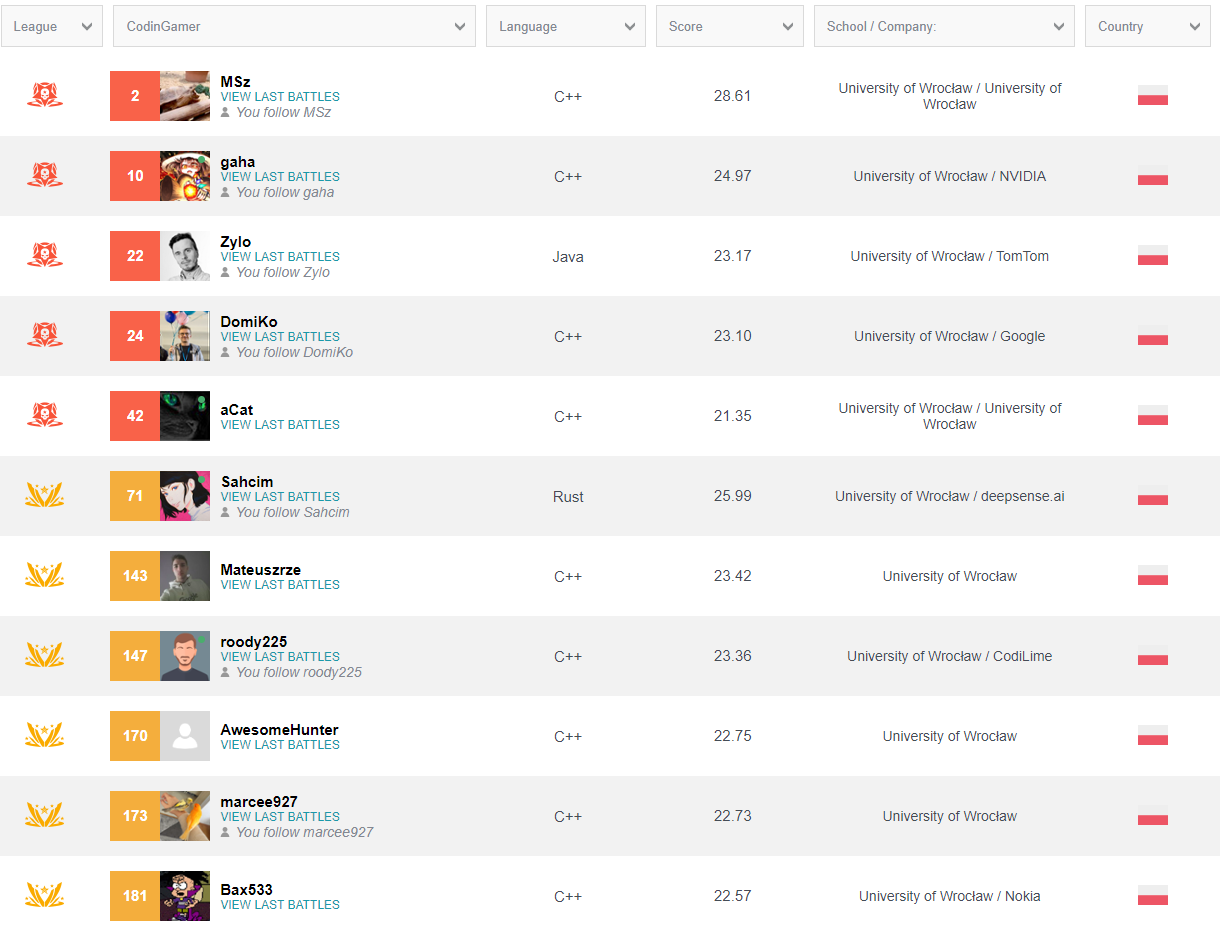Open the Country filter dropdown
Image resolution: width=1220 pixels, height=930 pixels.
(1147, 27)
